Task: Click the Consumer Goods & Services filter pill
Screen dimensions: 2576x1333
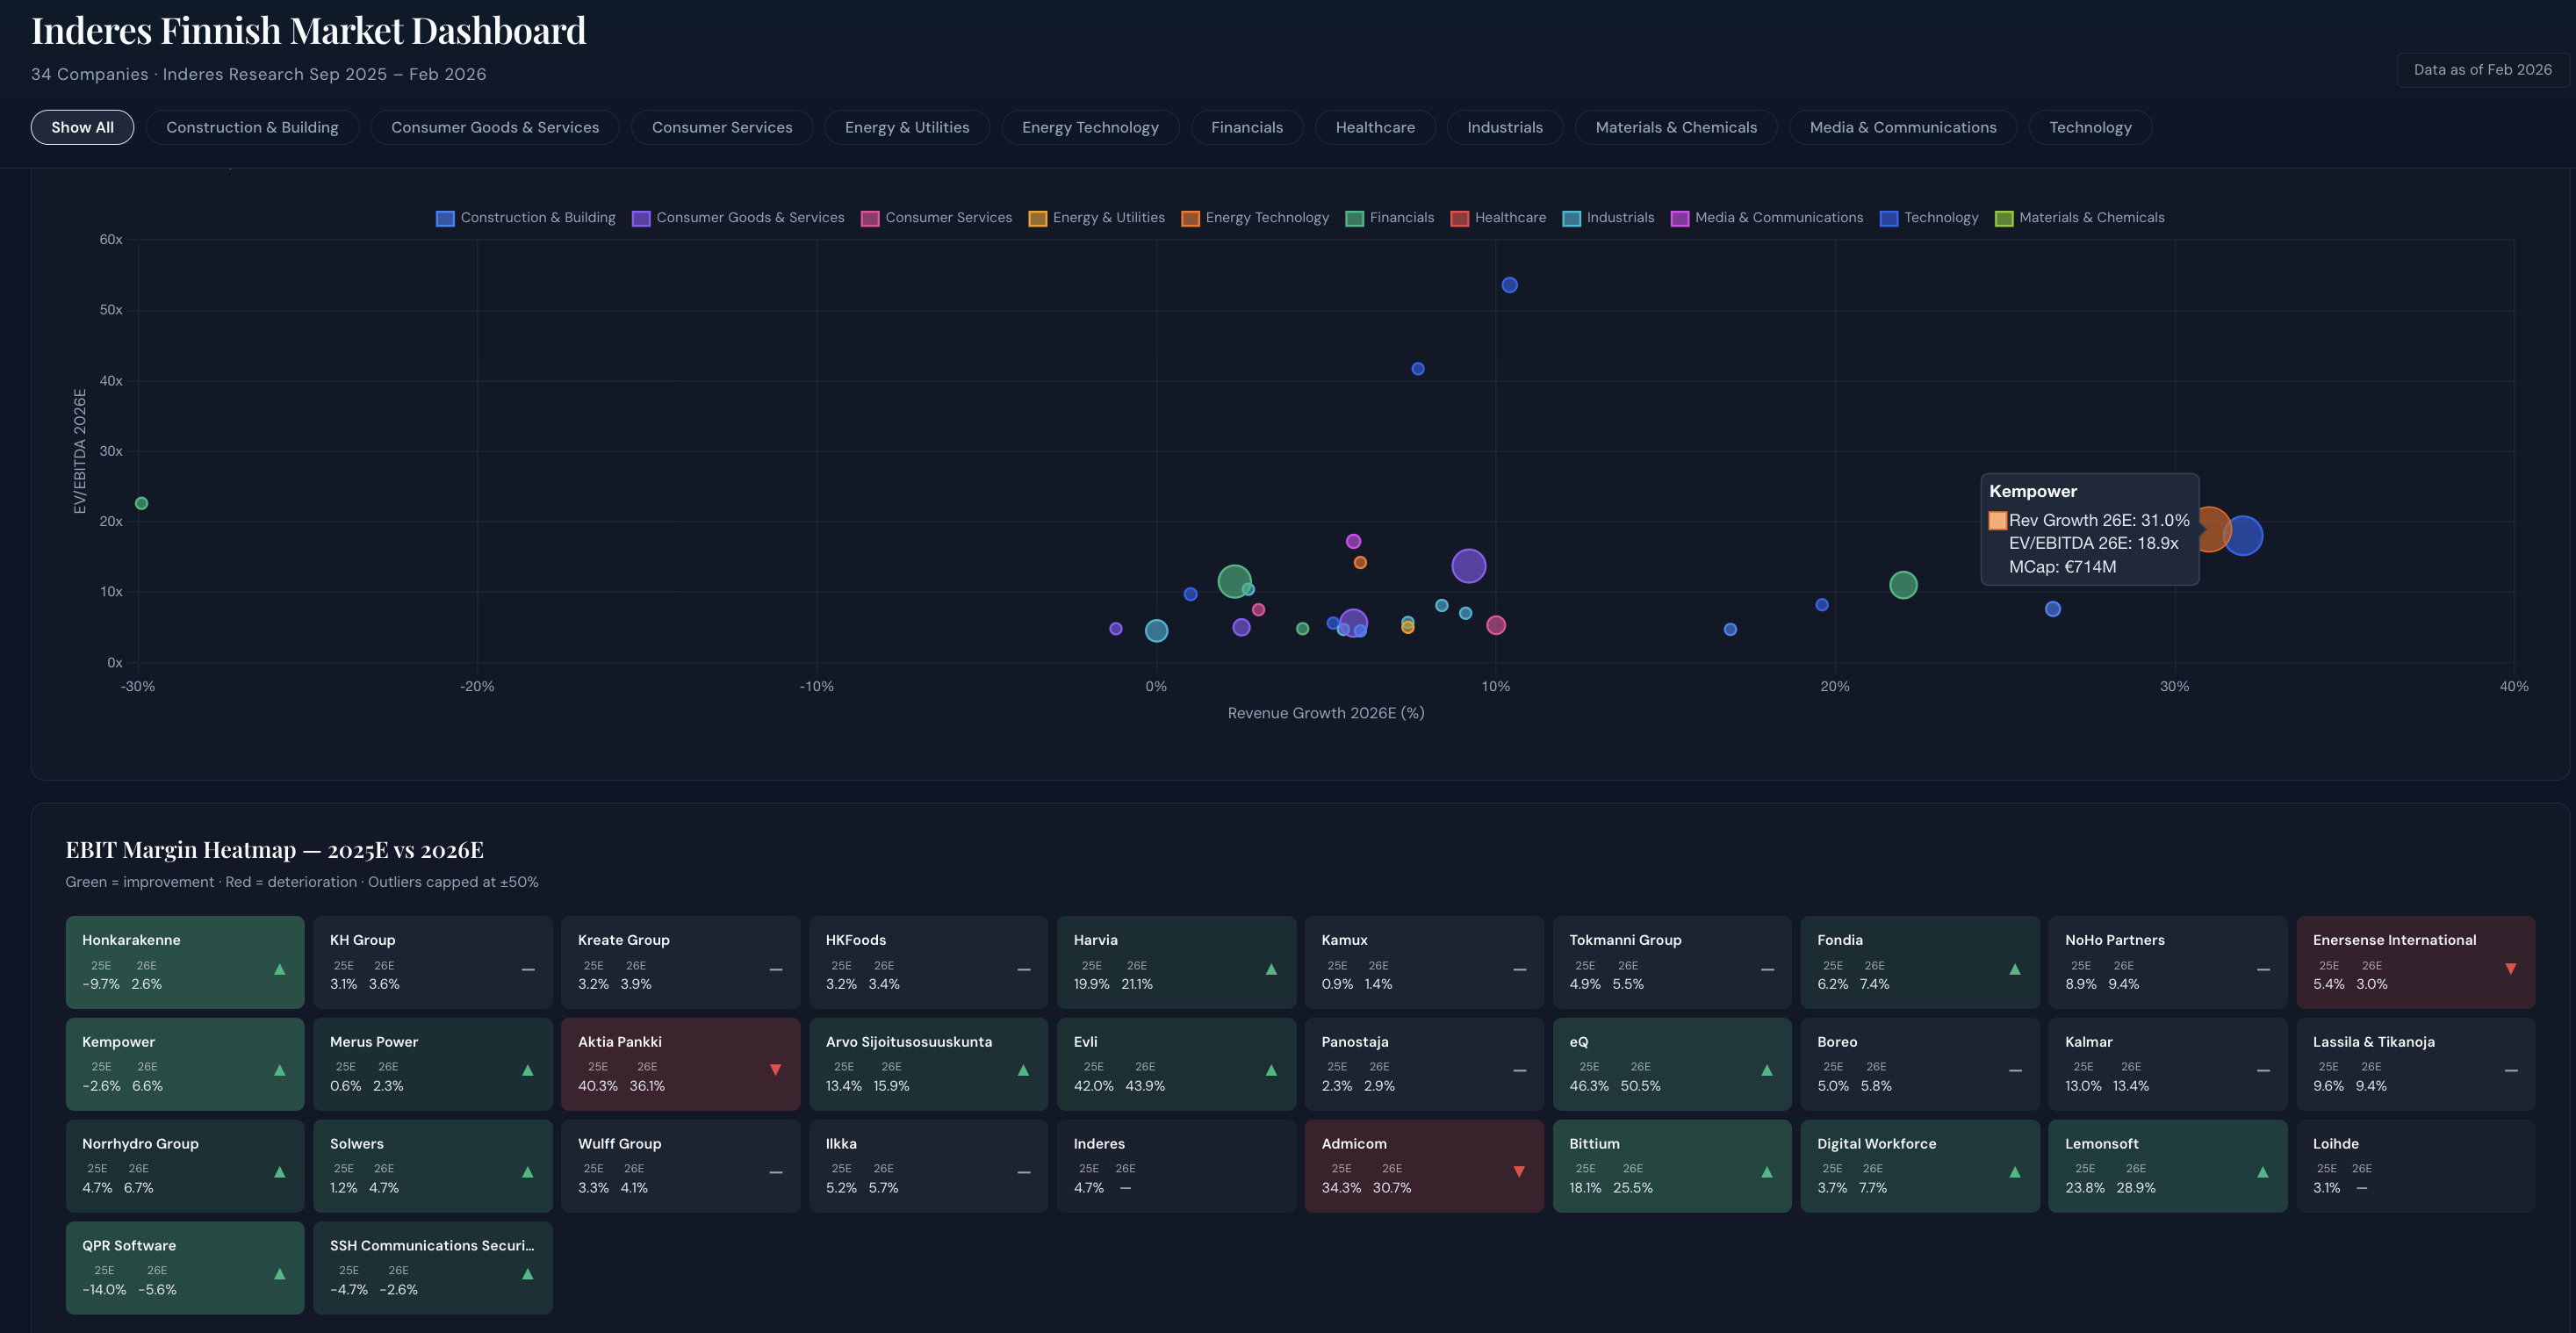Action: (x=494, y=127)
